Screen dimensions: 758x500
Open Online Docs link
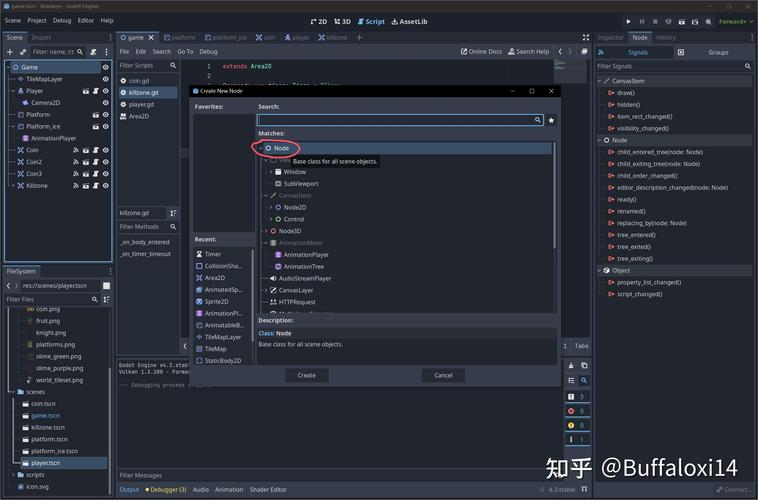click(x=481, y=51)
